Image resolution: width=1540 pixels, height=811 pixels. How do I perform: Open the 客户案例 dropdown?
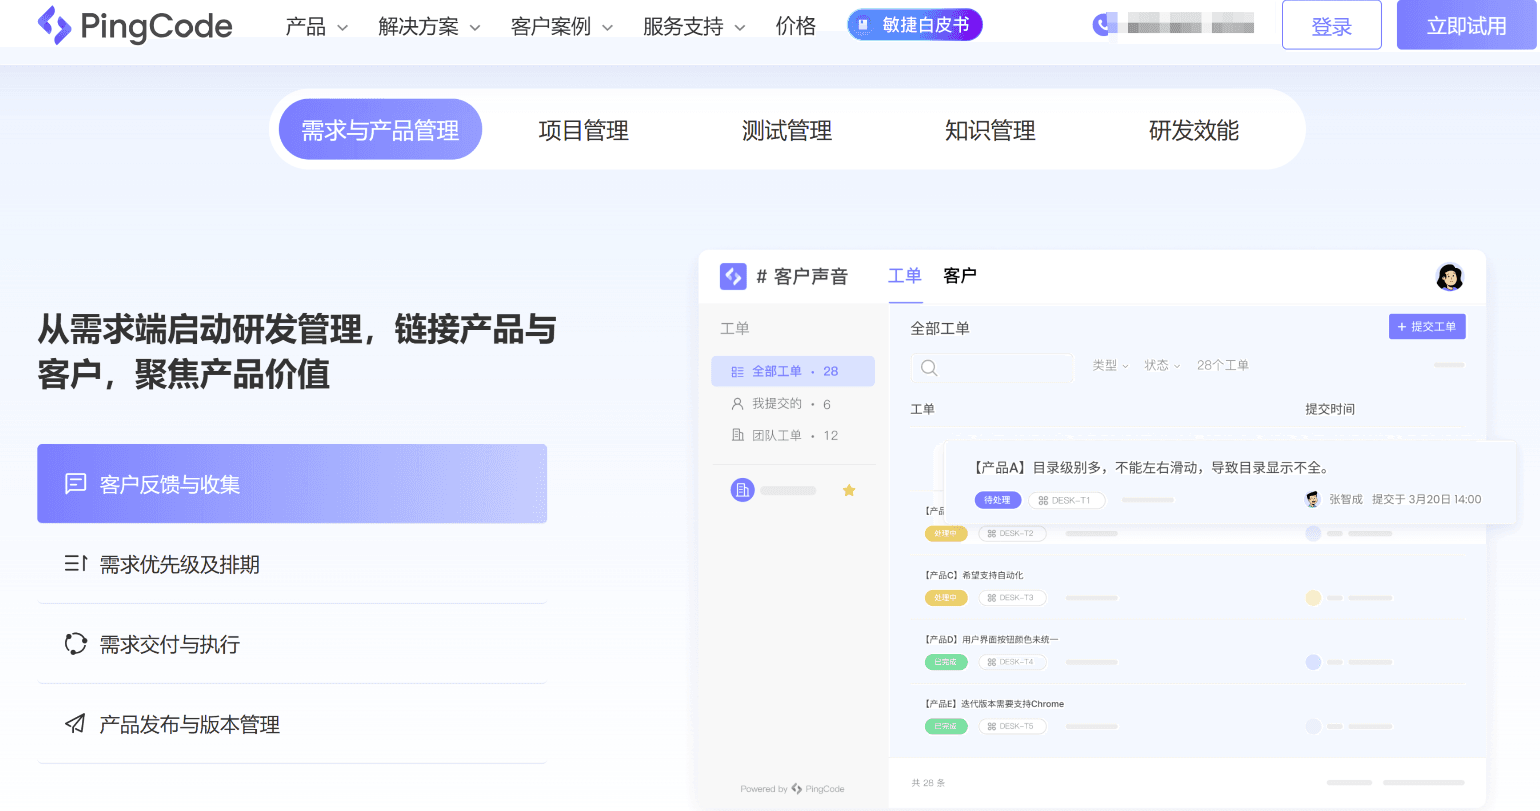tap(562, 27)
